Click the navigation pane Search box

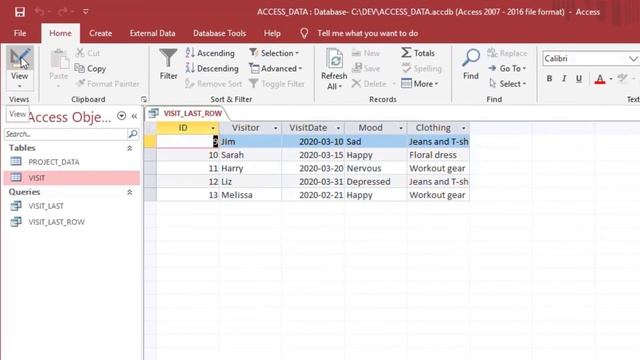(x=65, y=134)
